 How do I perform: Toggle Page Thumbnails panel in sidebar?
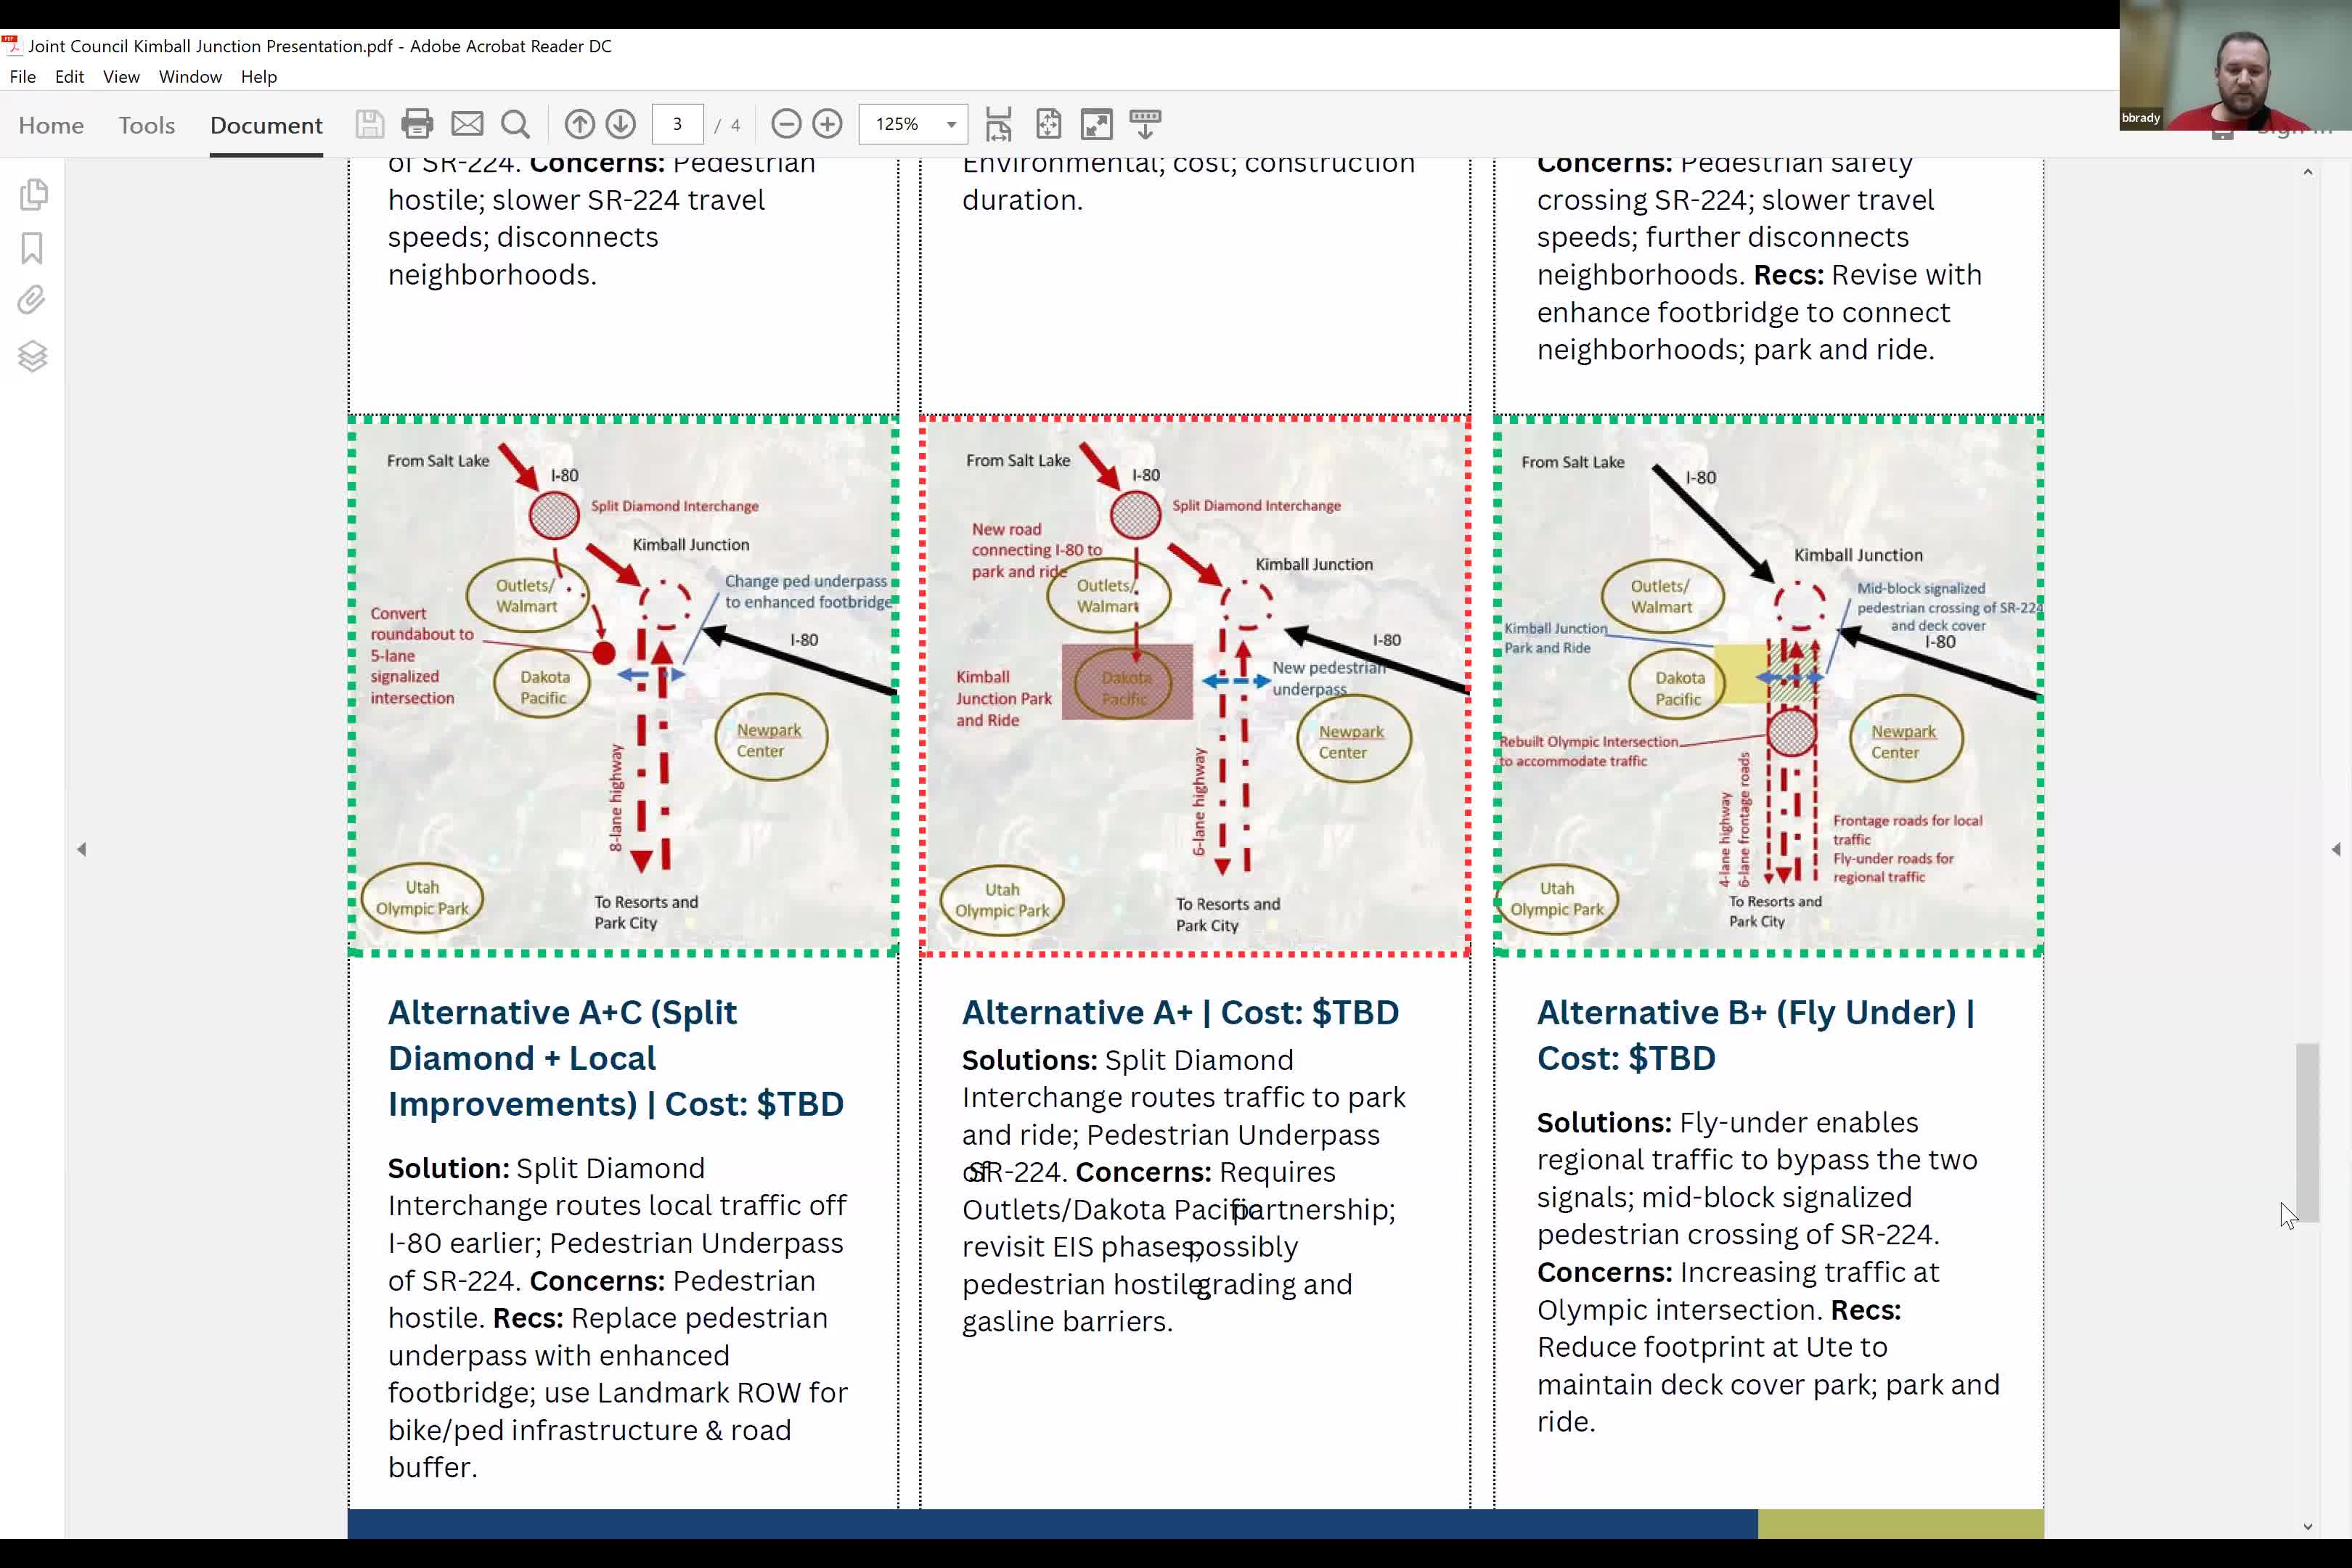click(x=33, y=195)
